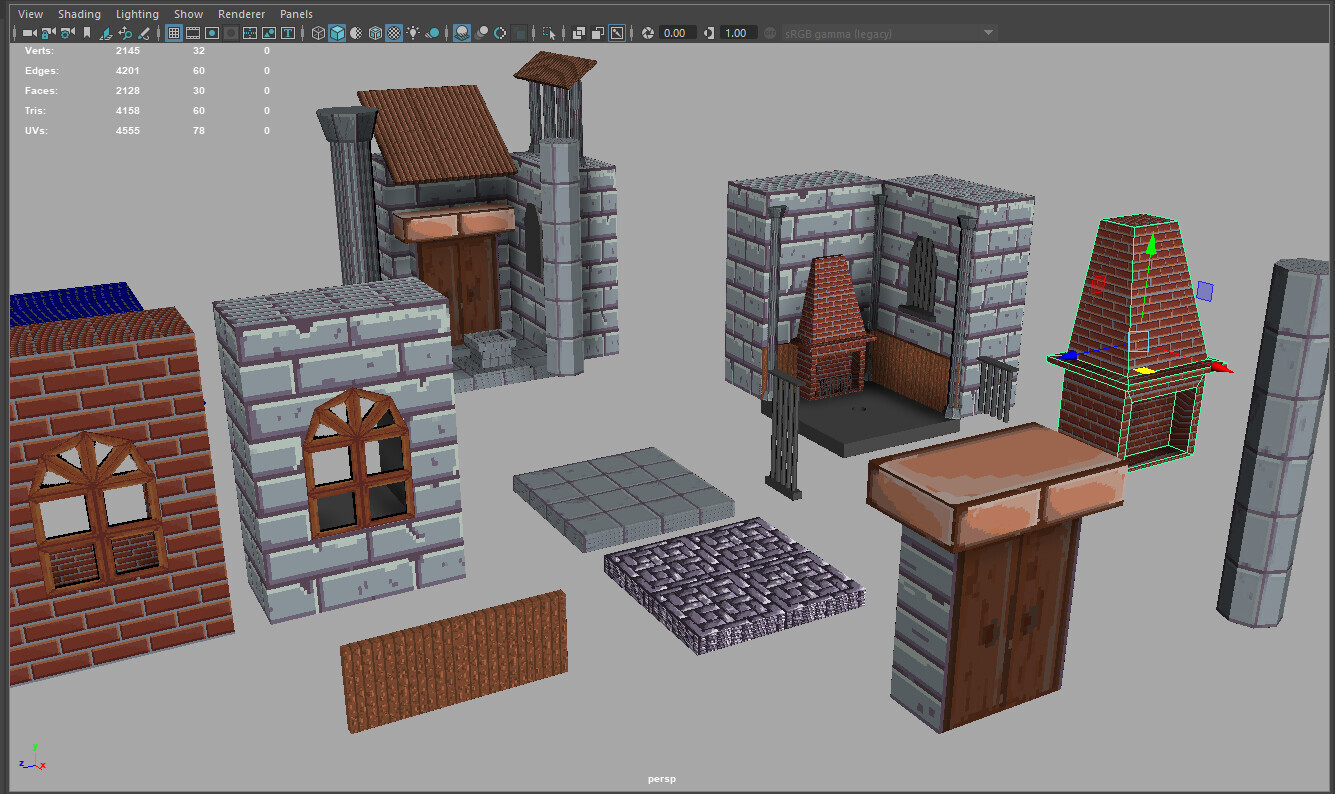Viewport: 1335px width, 794px height.
Task: Toggle Textured display mode
Action: 394,33
